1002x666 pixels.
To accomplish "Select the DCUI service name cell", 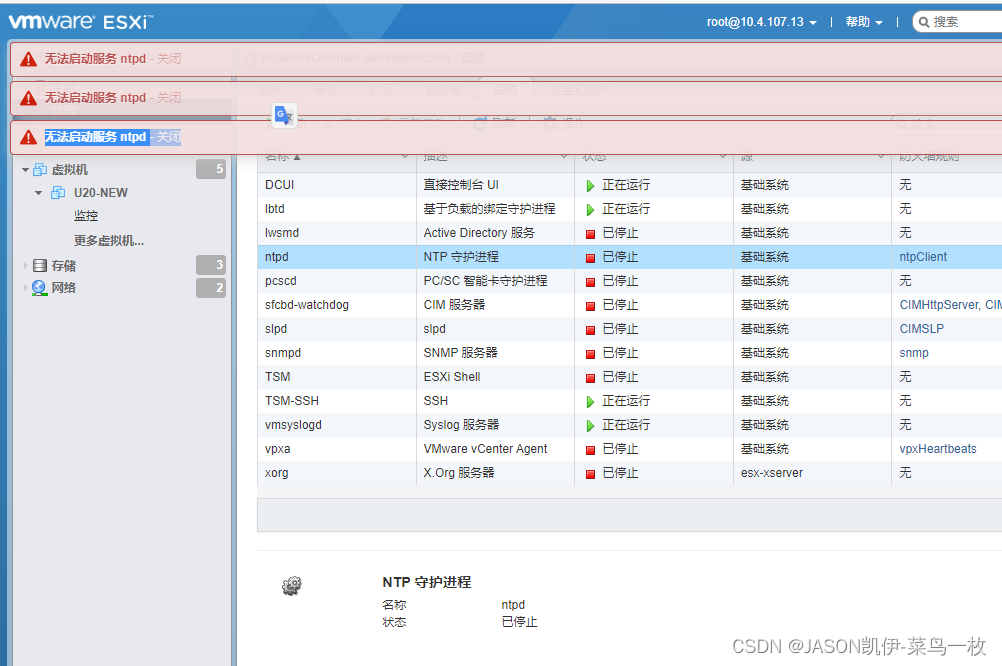I will pos(337,185).
